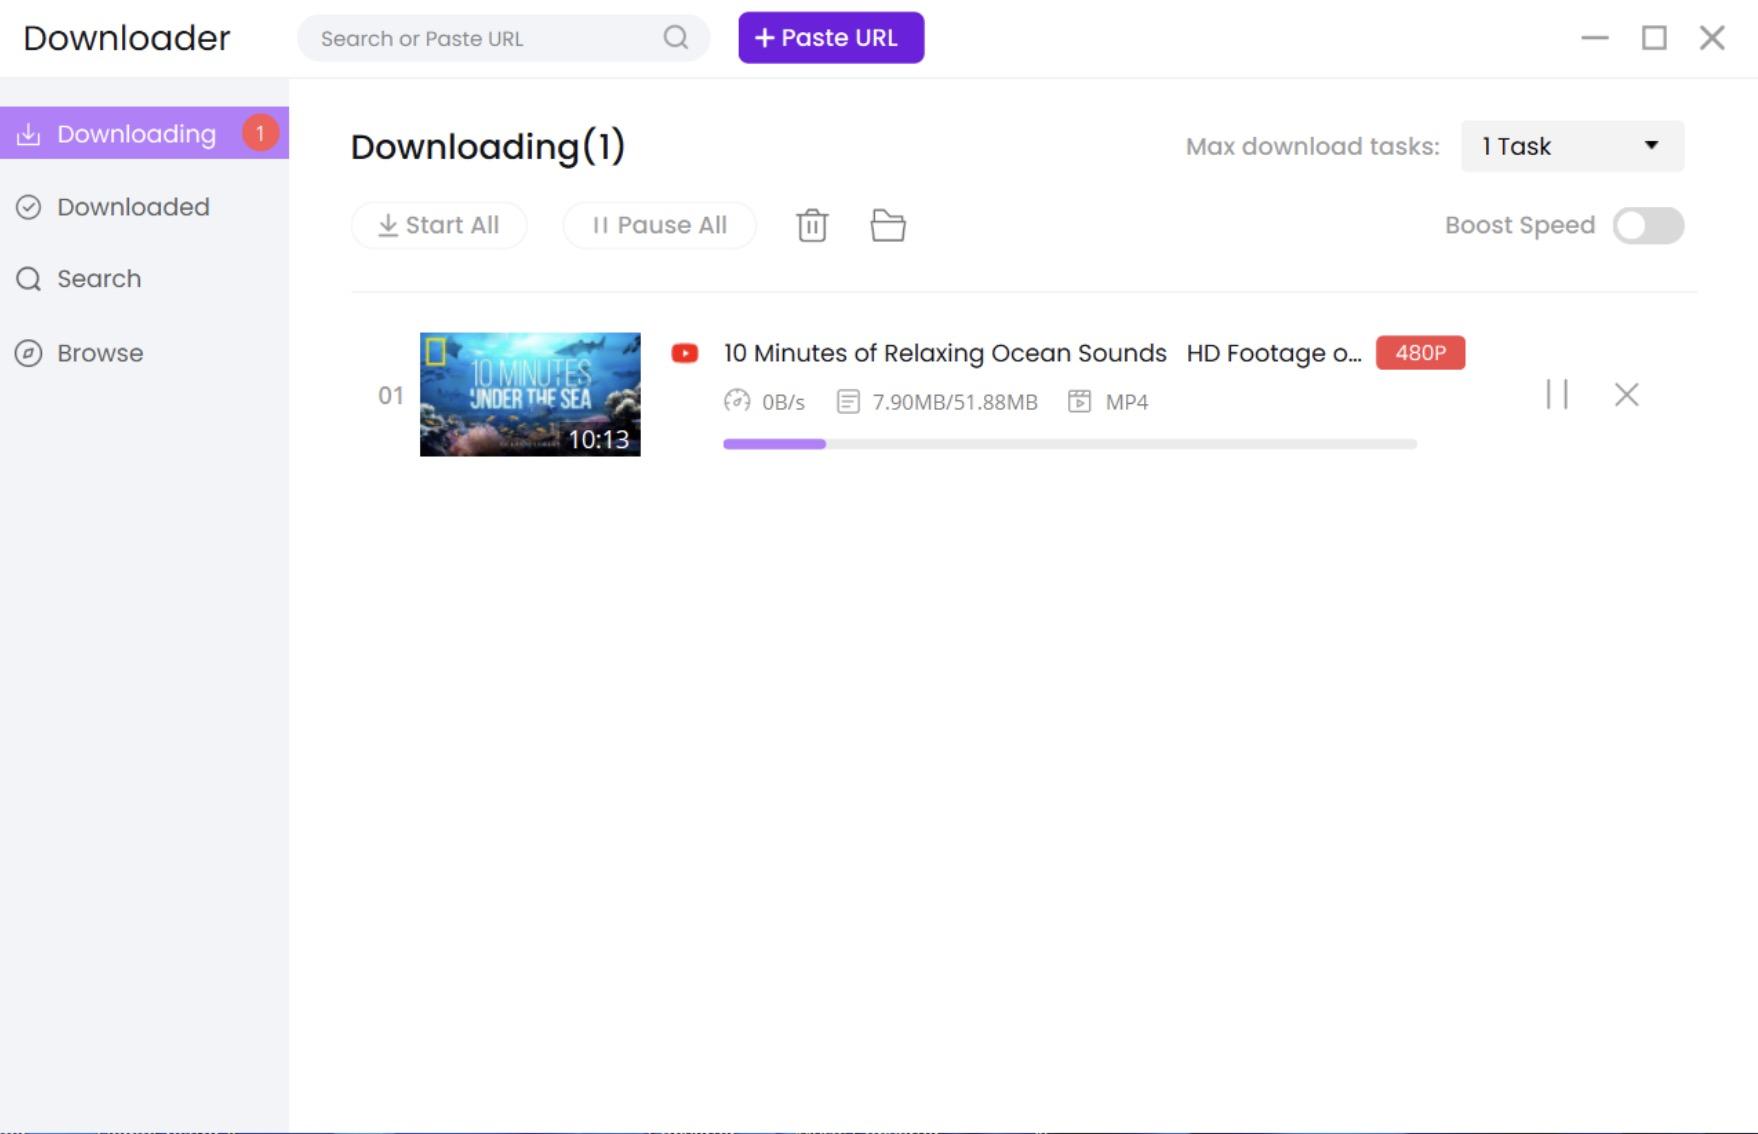Open the download folder icon

[887, 226]
